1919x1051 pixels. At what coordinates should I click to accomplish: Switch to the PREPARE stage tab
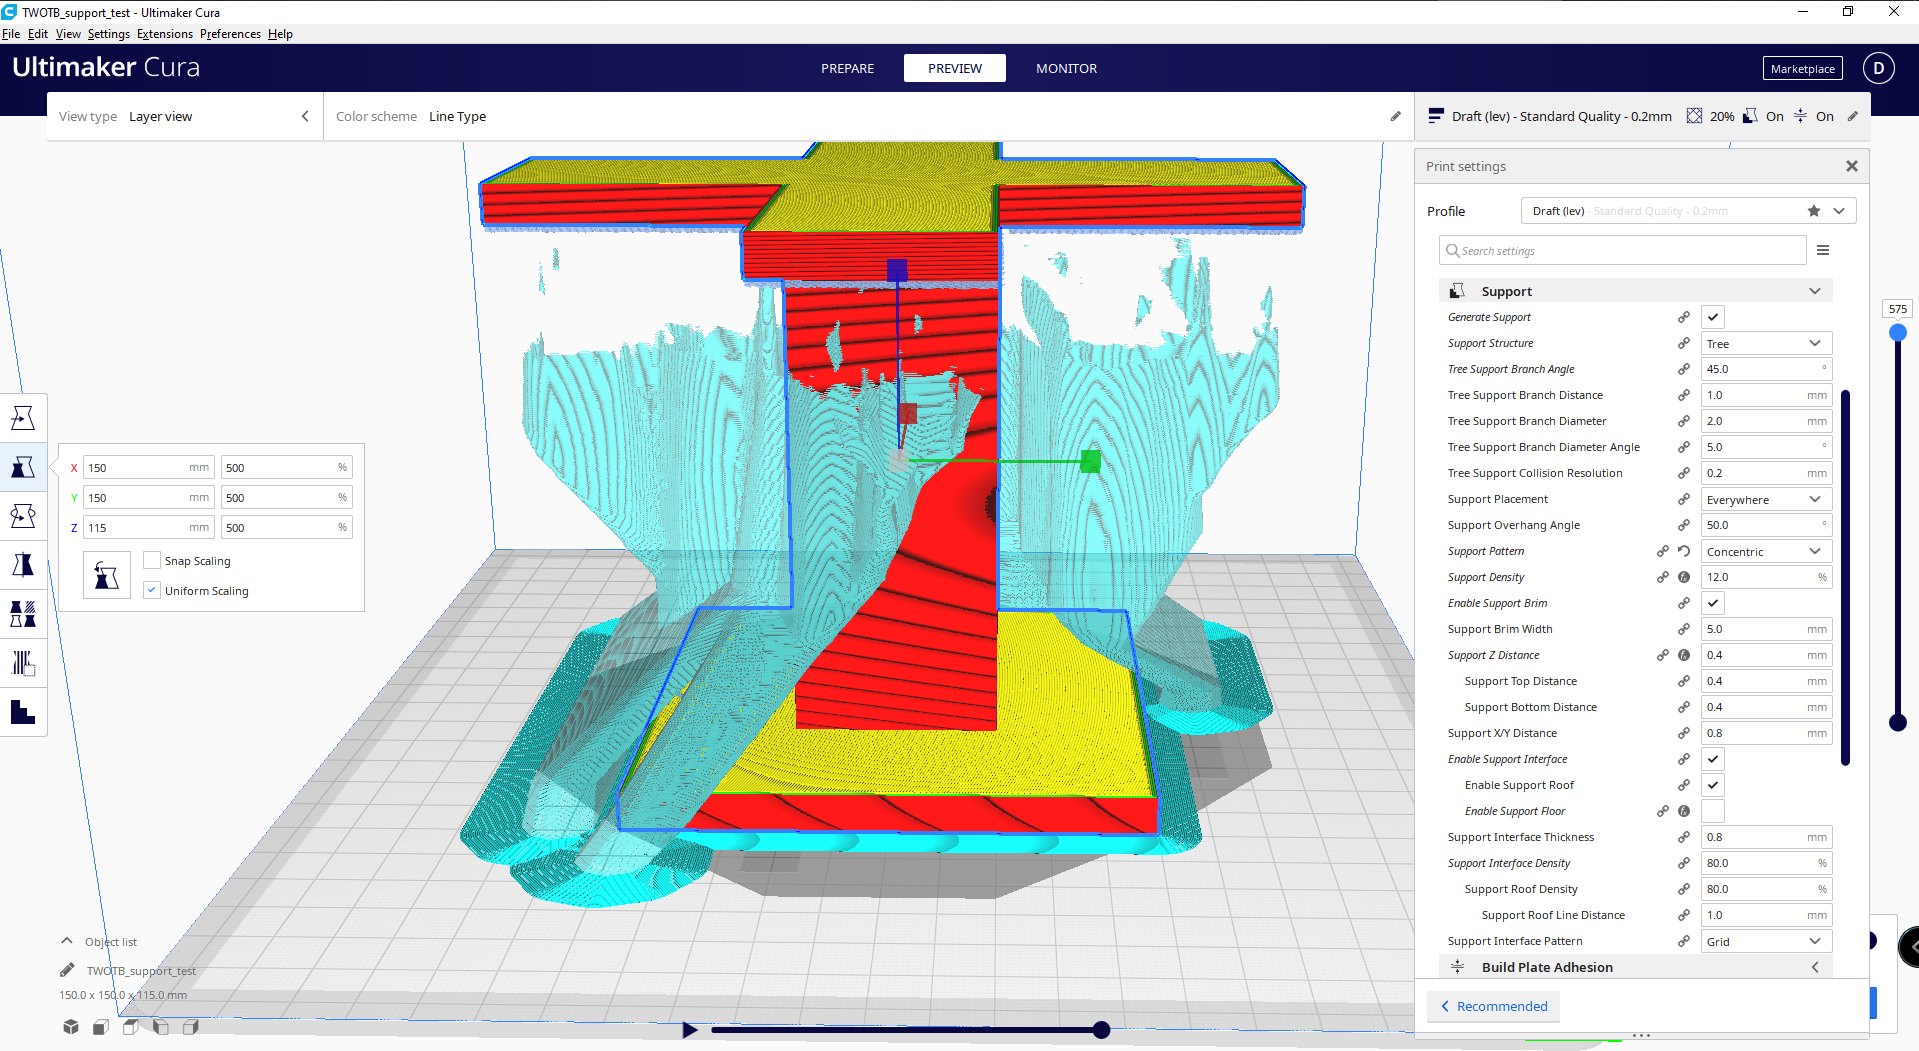(847, 68)
